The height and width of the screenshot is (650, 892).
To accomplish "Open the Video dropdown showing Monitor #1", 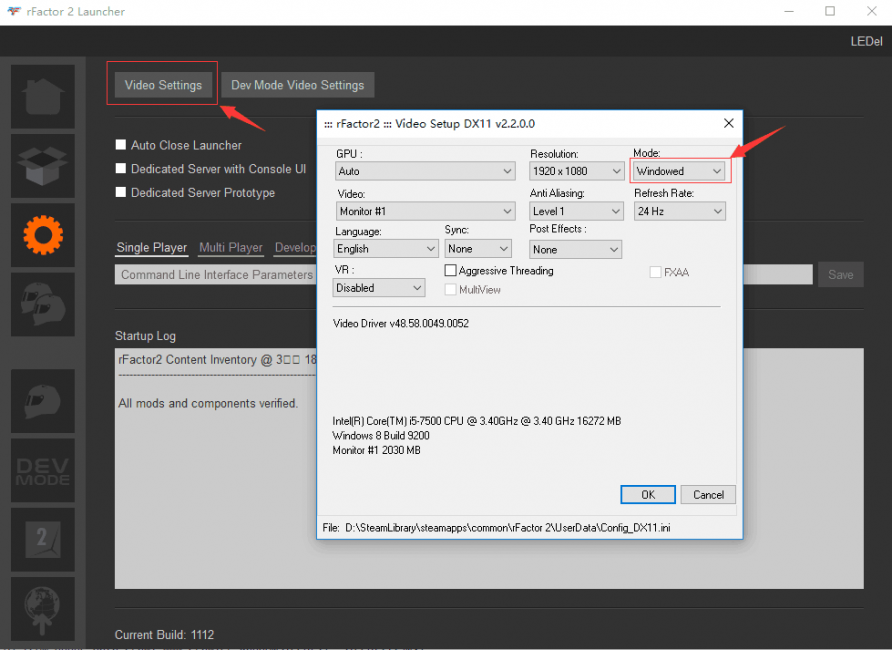I will point(426,211).
